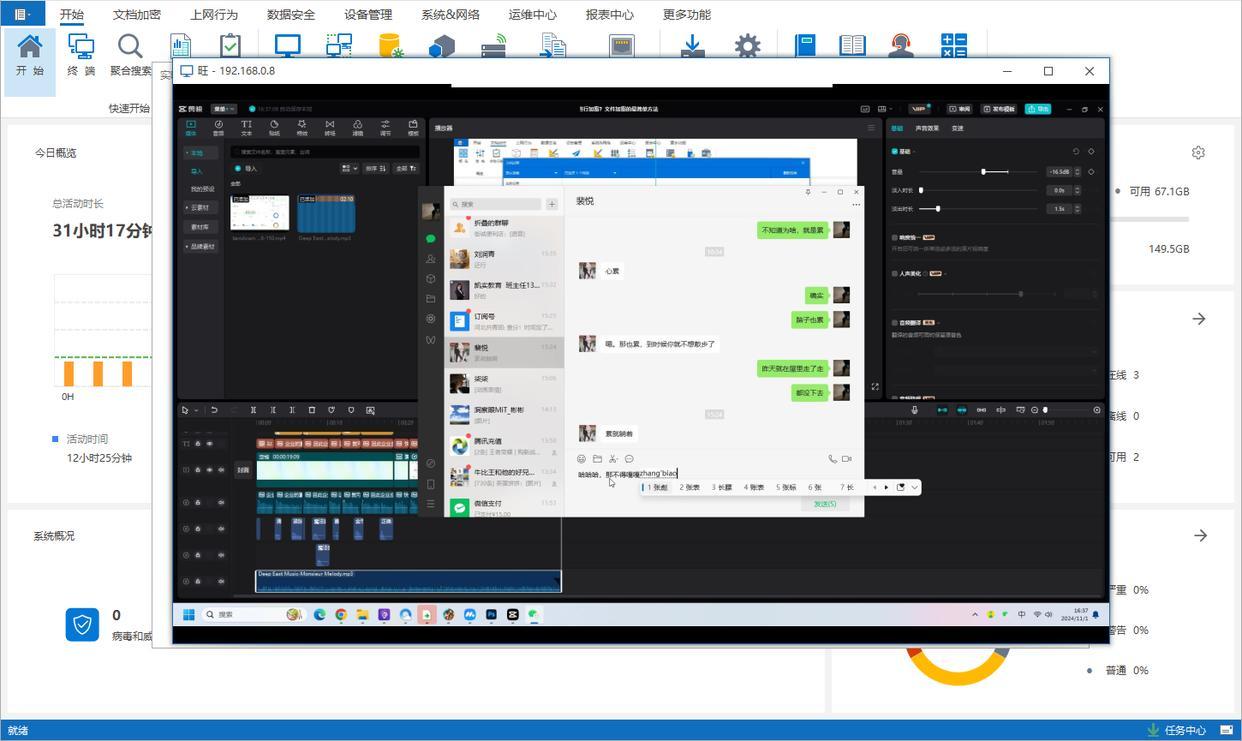Expand the input method candidate list chevron
The height and width of the screenshot is (741, 1242).
click(x=914, y=488)
